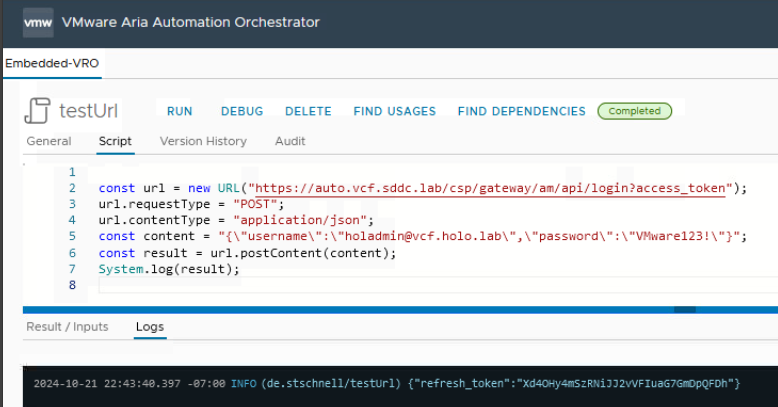Open the Audit tab

(290, 141)
